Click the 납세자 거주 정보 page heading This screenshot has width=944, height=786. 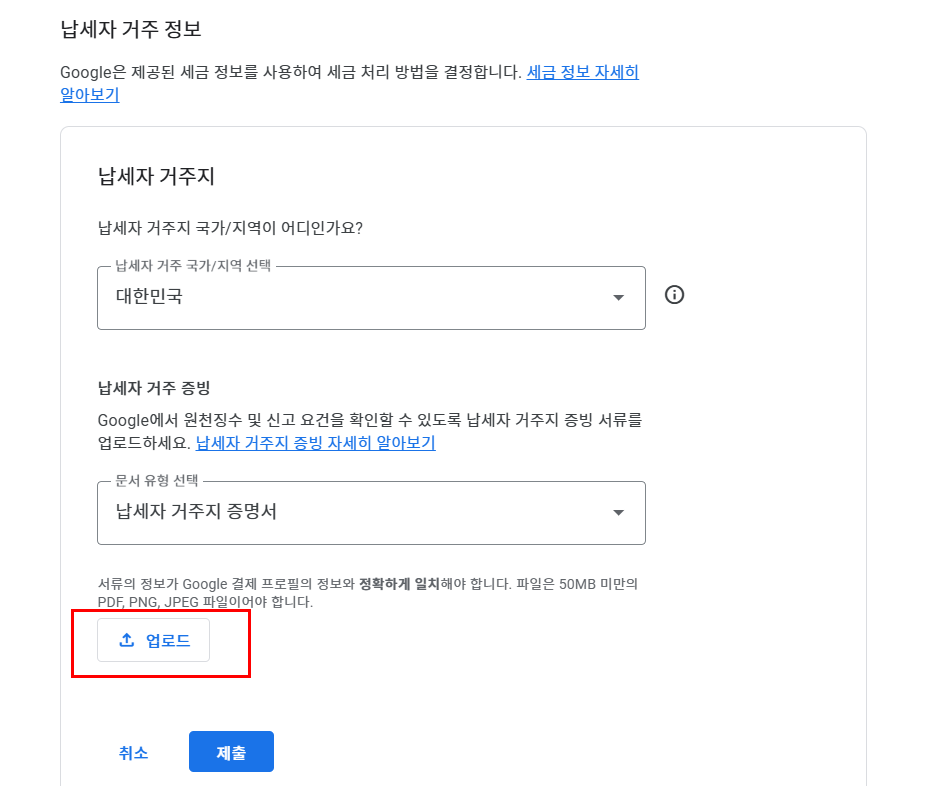click(131, 28)
